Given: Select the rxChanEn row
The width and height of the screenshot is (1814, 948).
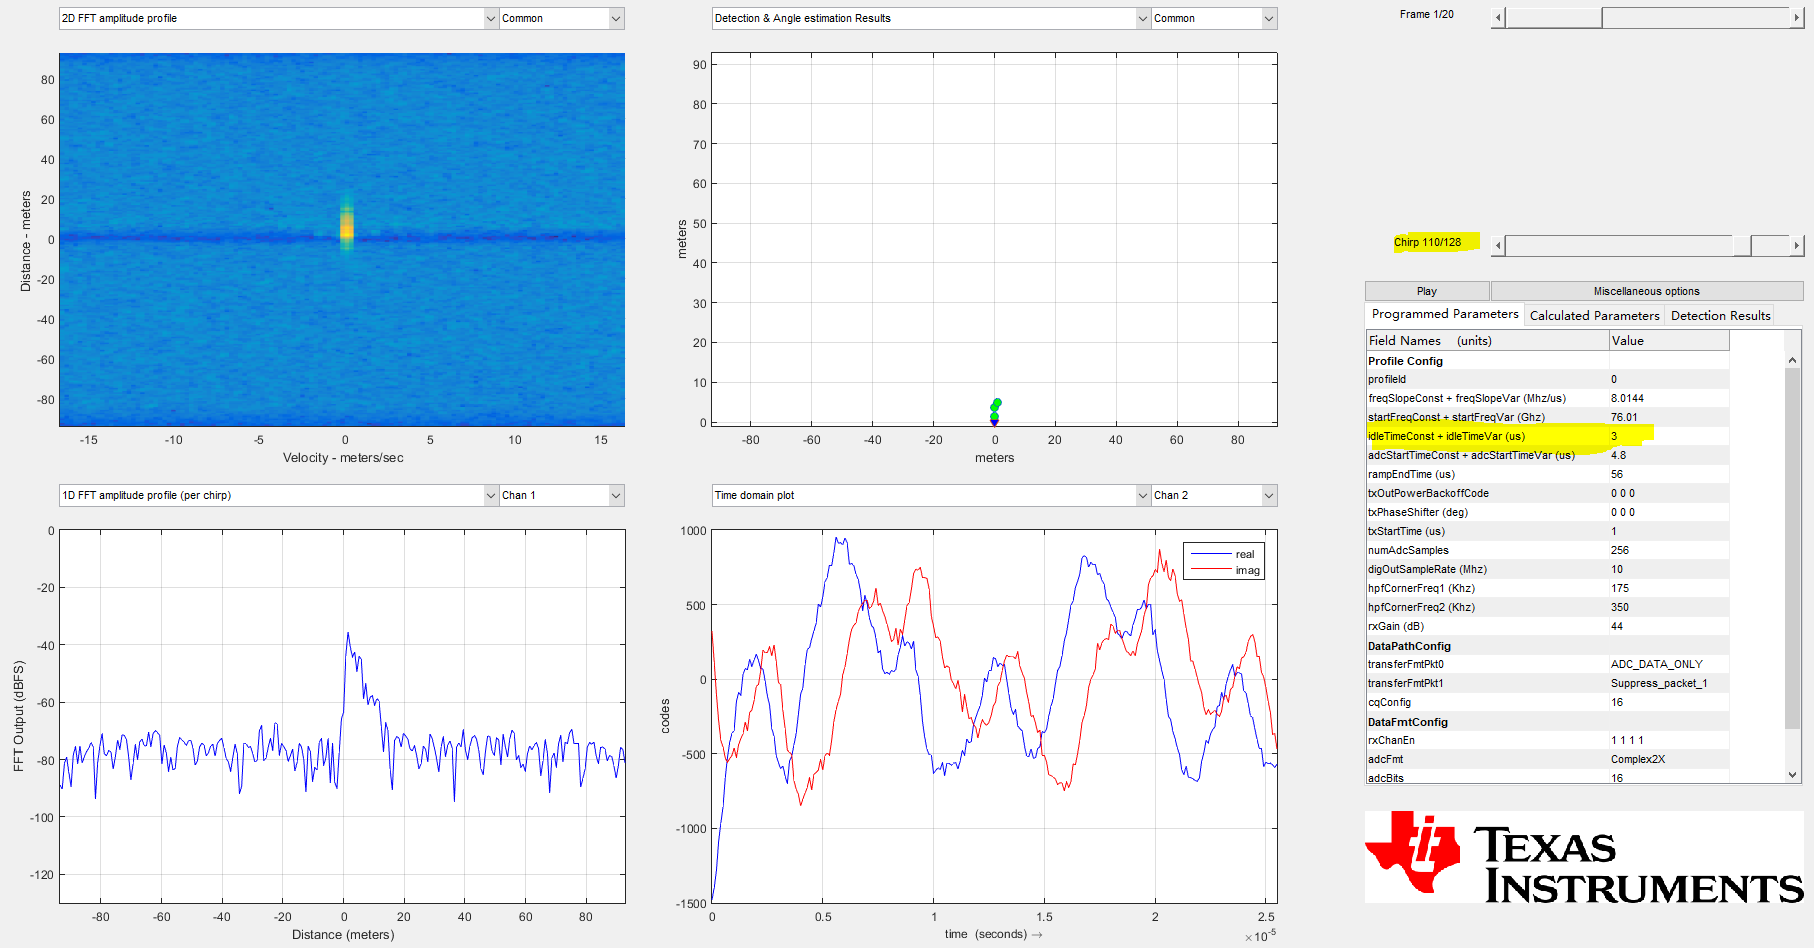Looking at the screenshot, I should [1547, 740].
